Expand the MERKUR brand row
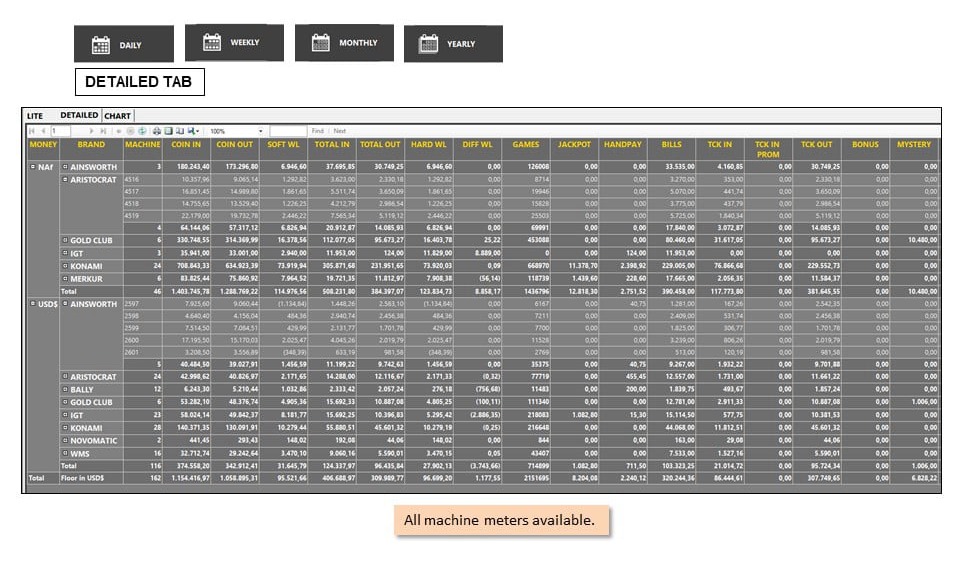The height and width of the screenshot is (562, 960). [x=65, y=279]
